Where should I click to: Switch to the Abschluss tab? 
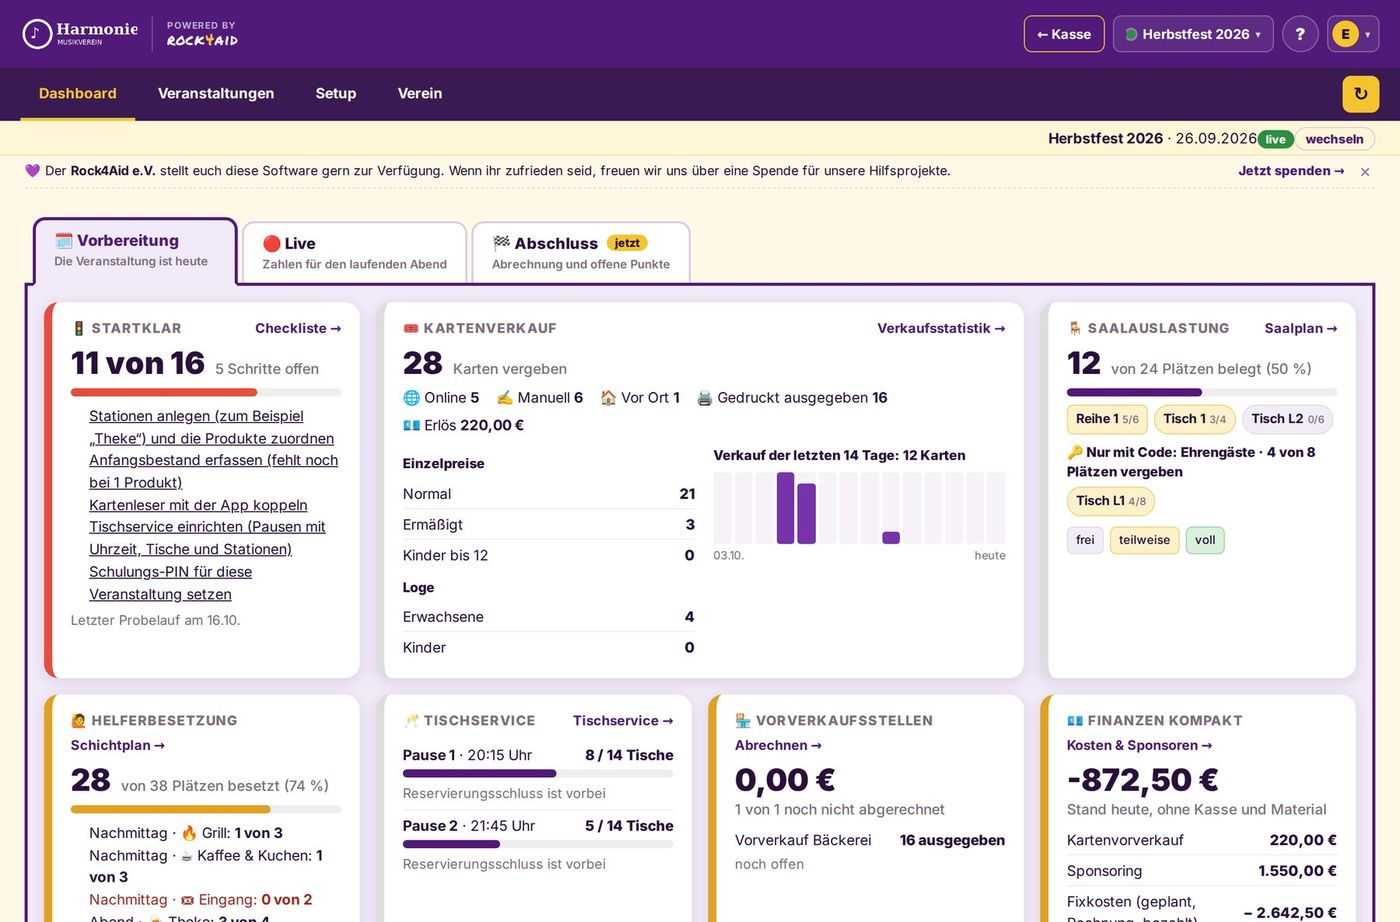click(581, 253)
